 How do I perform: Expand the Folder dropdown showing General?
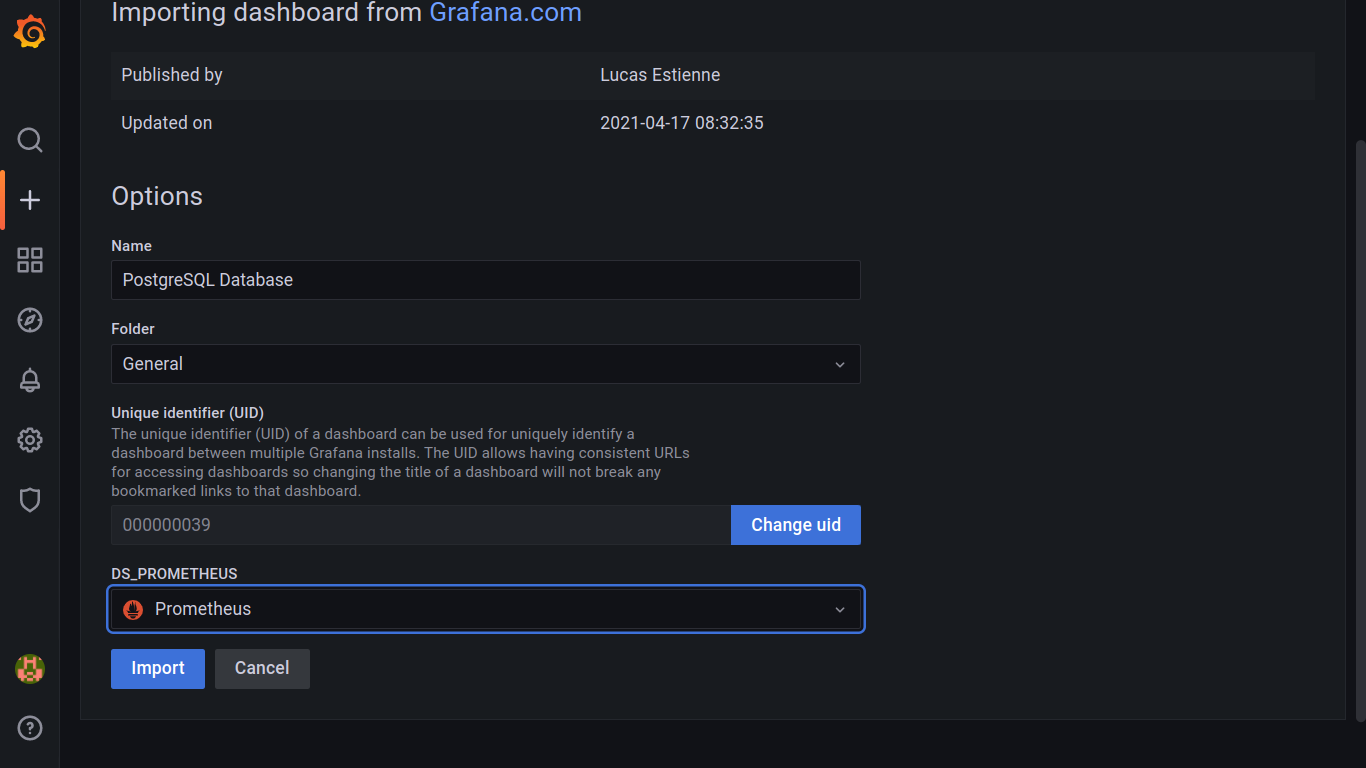(485, 364)
